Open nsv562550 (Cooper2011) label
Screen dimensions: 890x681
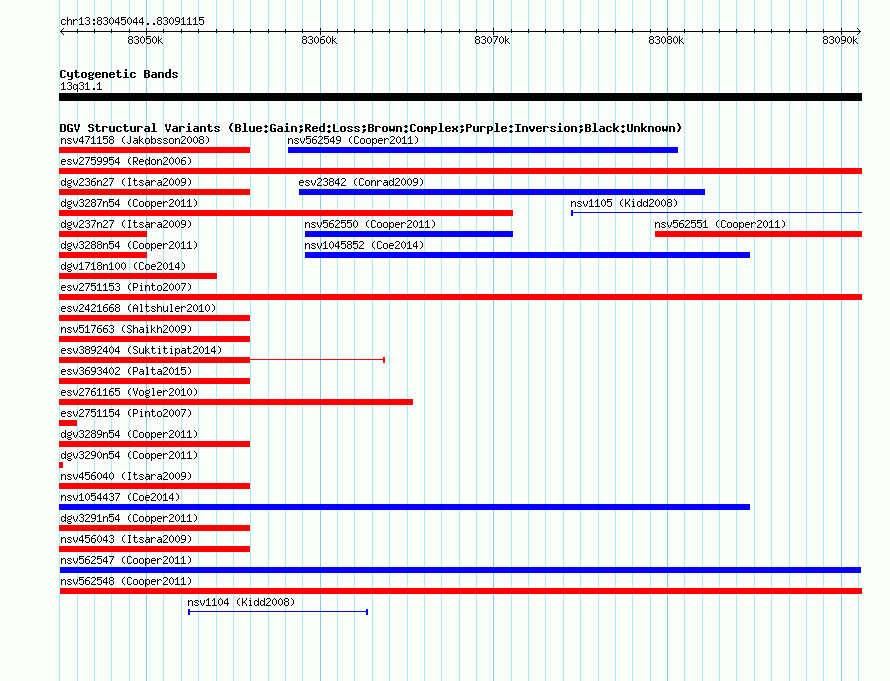point(370,224)
